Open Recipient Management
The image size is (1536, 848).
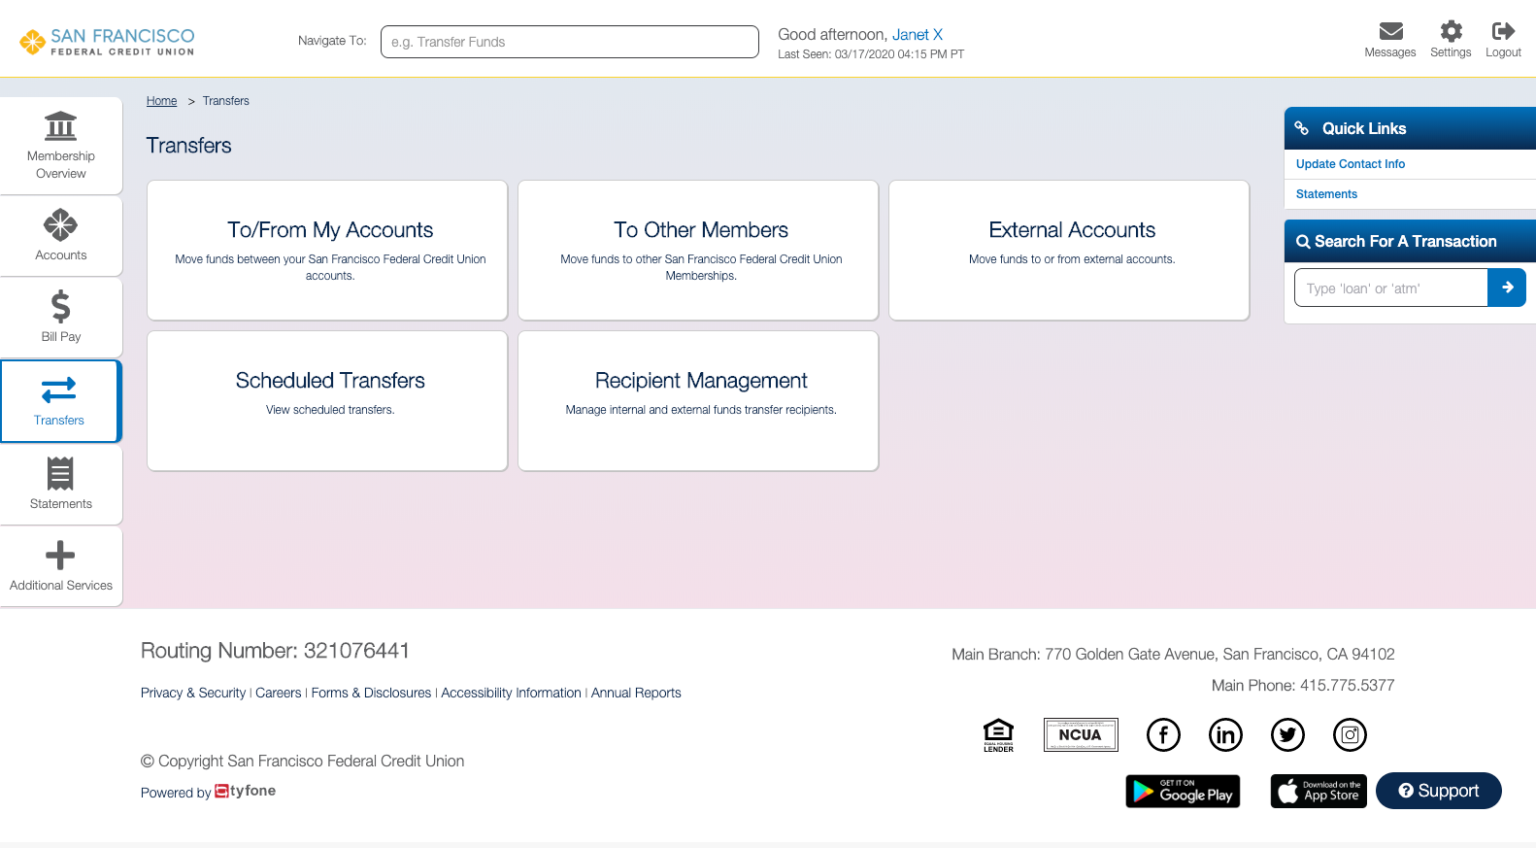tap(697, 400)
